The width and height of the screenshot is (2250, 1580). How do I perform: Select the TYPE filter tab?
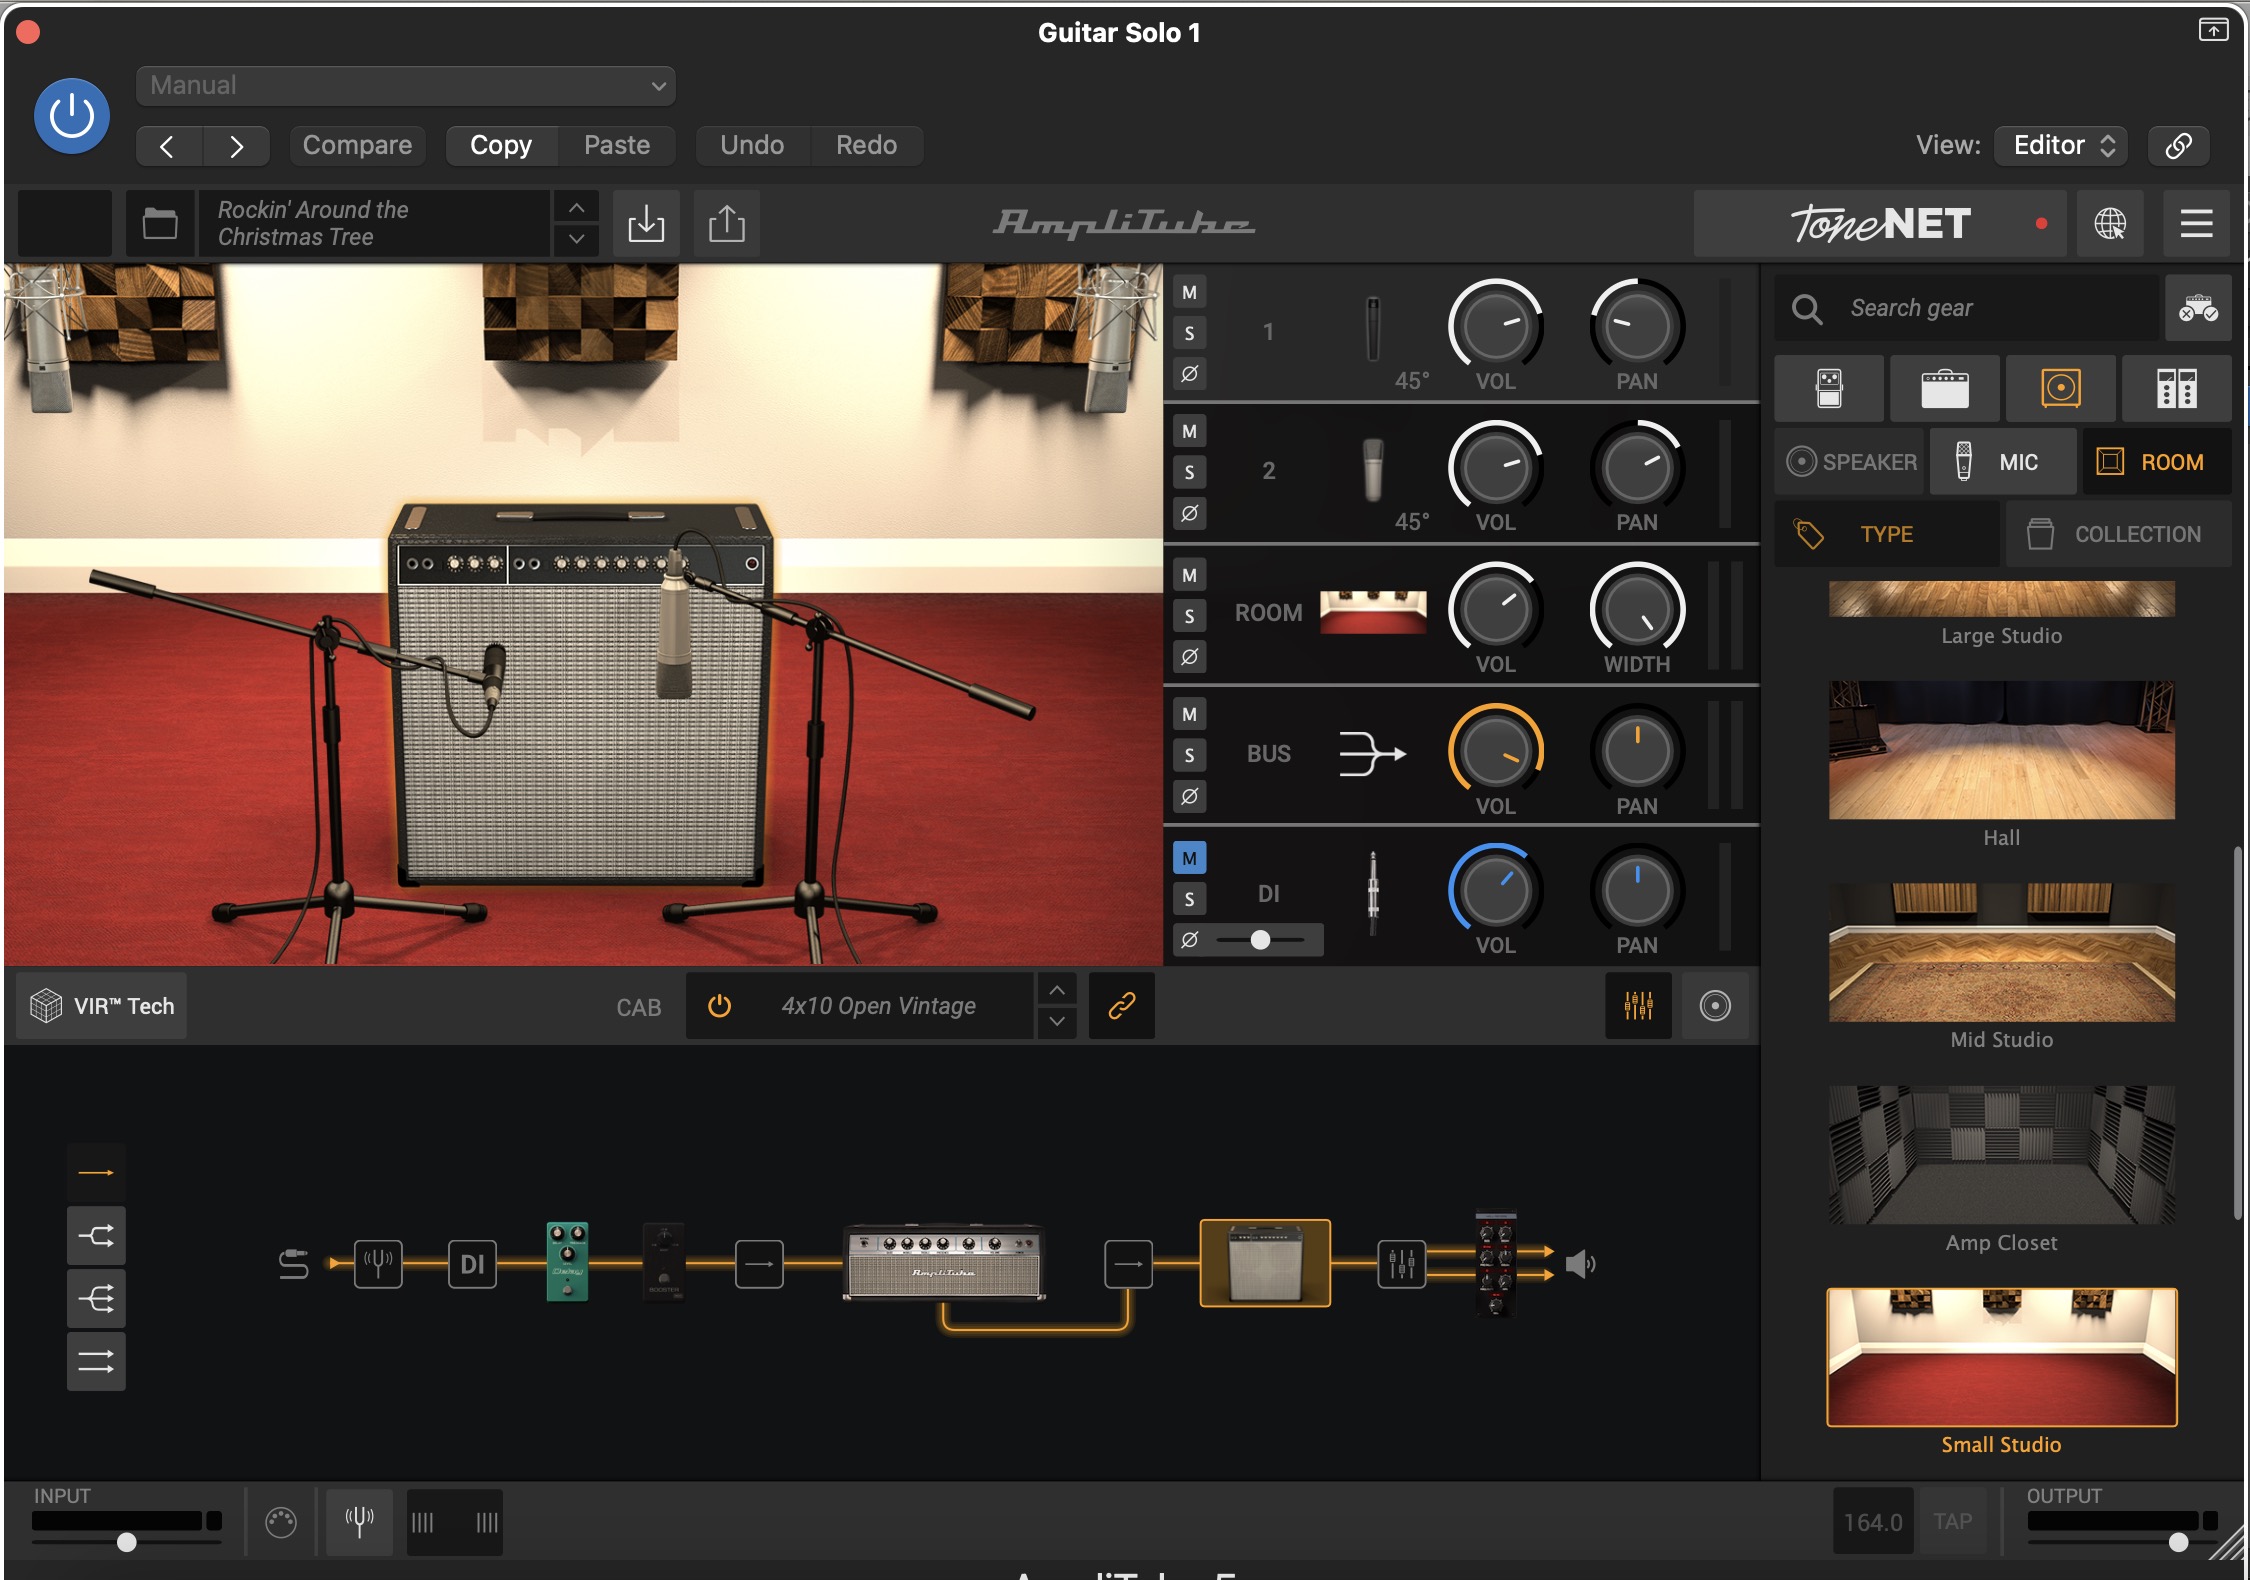pyautogui.click(x=1888, y=534)
